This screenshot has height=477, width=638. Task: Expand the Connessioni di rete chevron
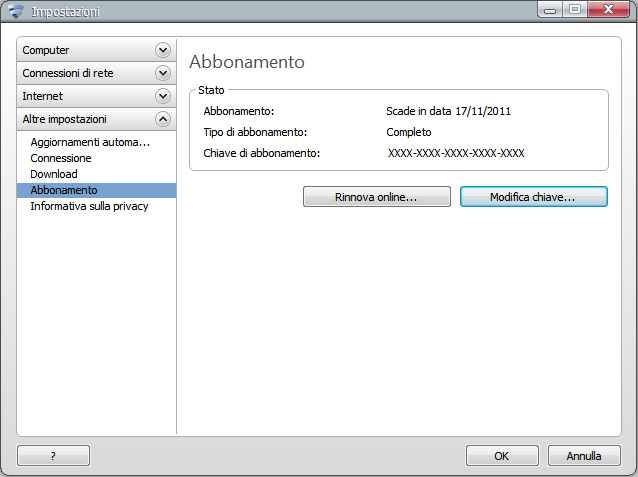pos(163,73)
